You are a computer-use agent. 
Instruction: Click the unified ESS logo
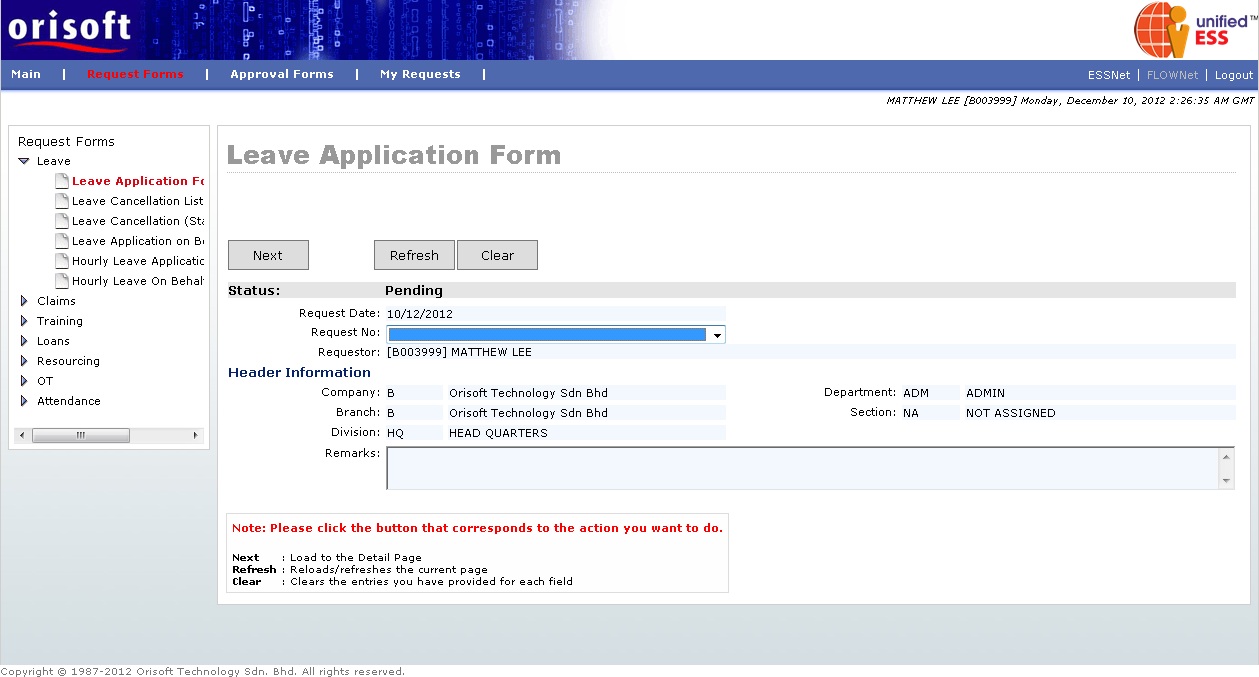pyautogui.click(x=1194, y=29)
